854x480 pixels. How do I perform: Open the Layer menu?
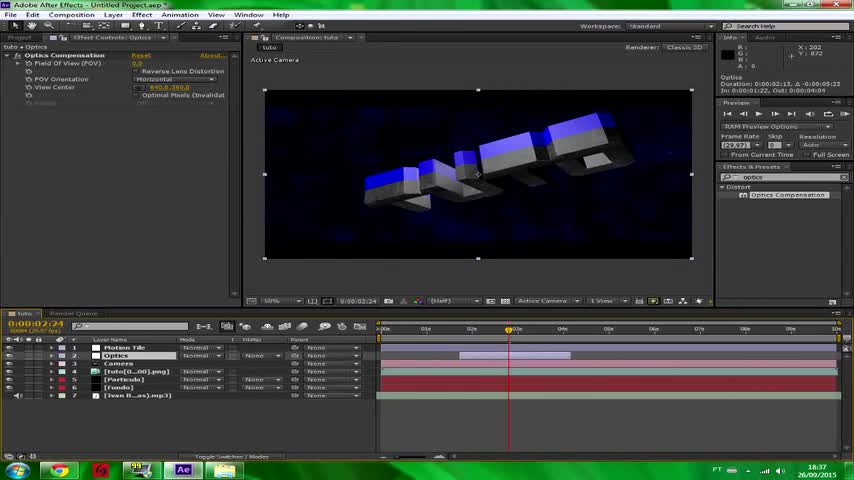point(113,15)
